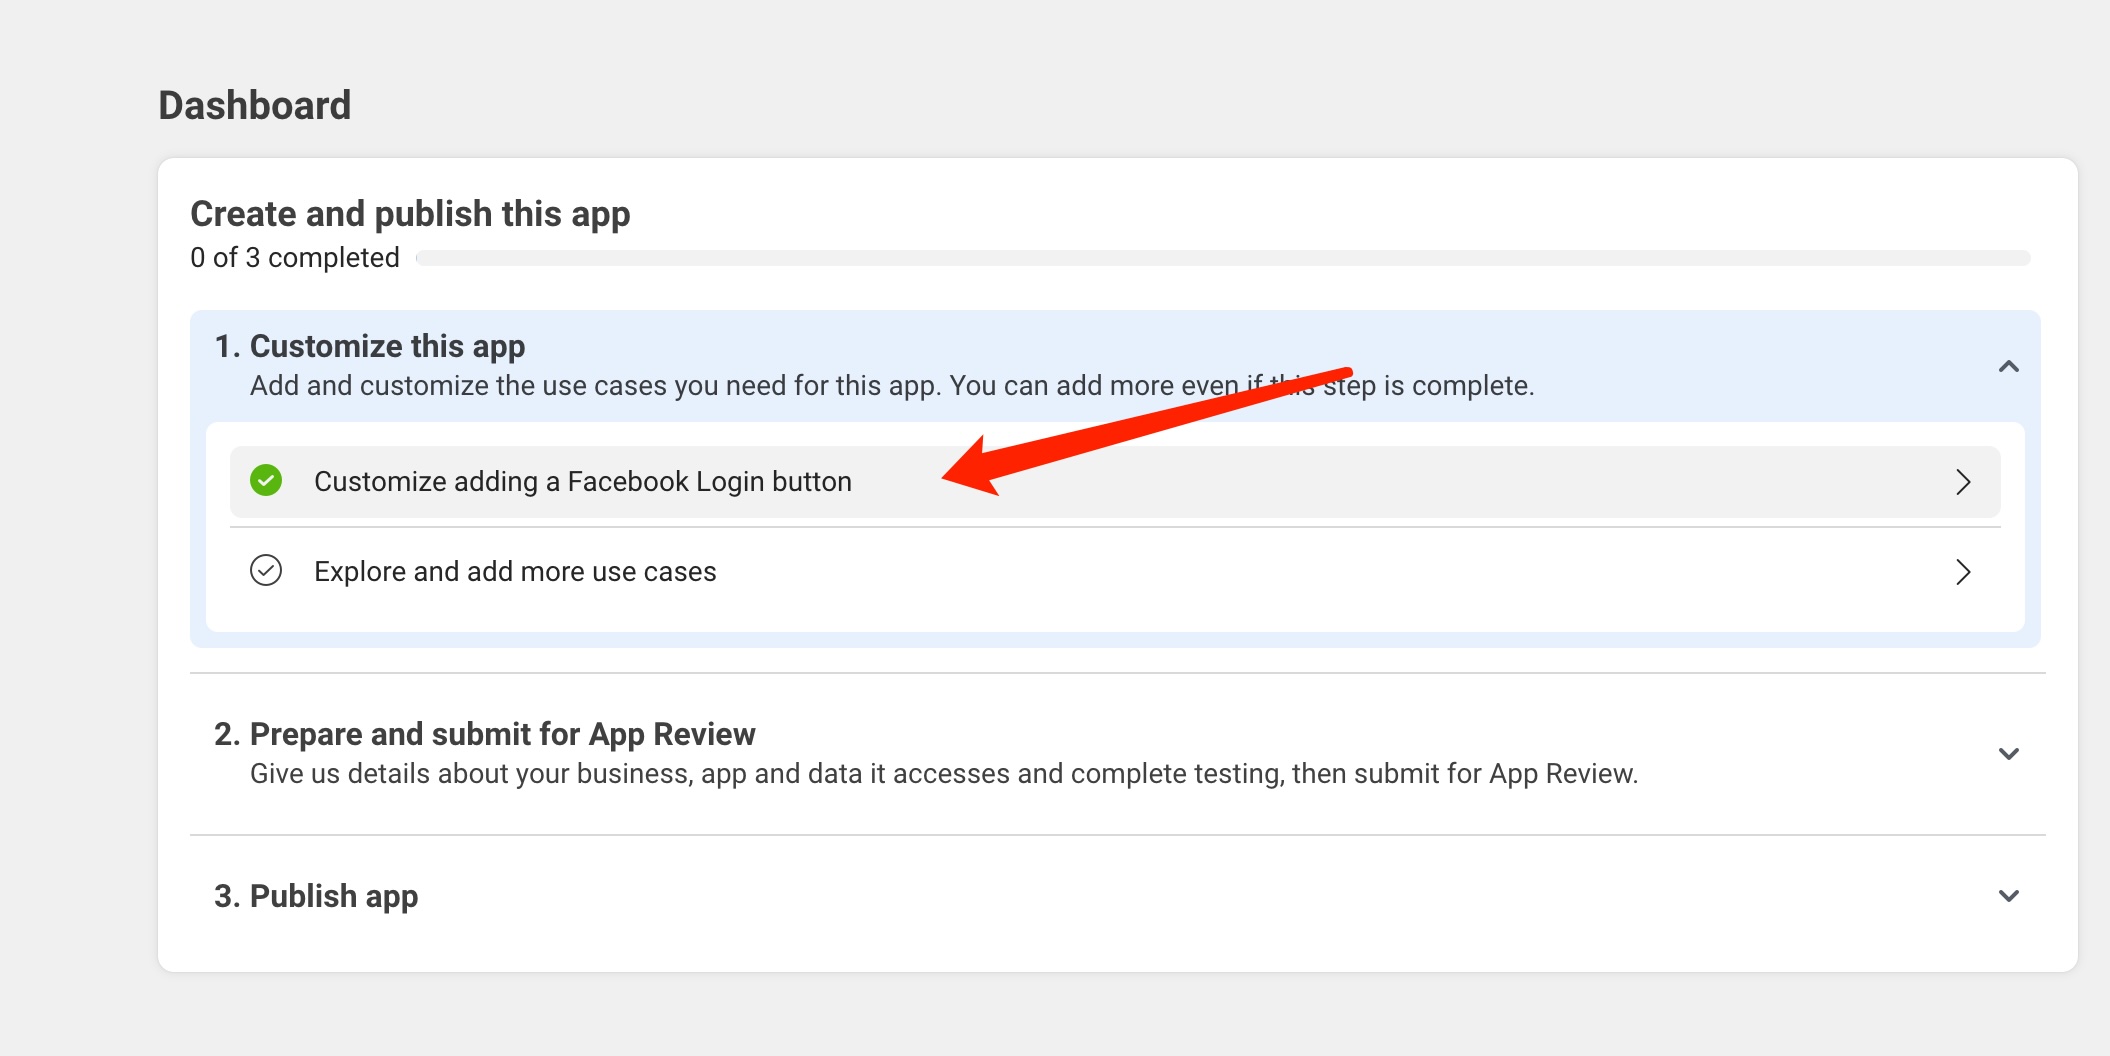The width and height of the screenshot is (2110, 1056).
Task: Click the 3. Publish app heading
Action: [x=316, y=896]
